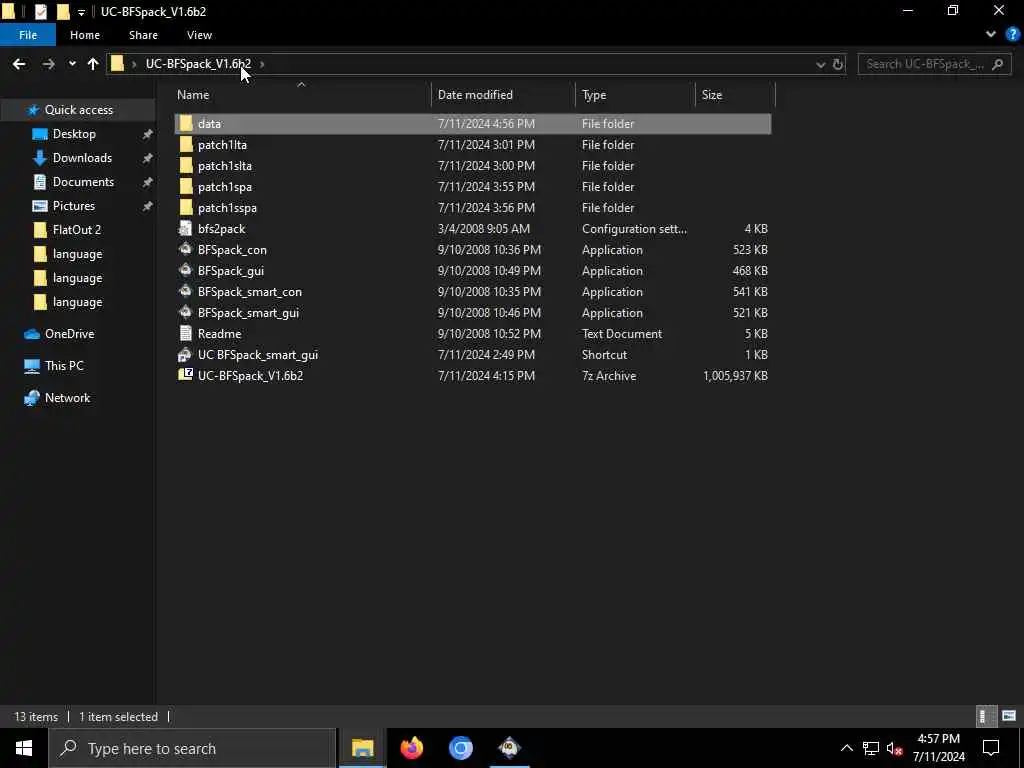Open FlatOut 2 folder in sidebar
The height and width of the screenshot is (768, 1024).
pos(76,230)
